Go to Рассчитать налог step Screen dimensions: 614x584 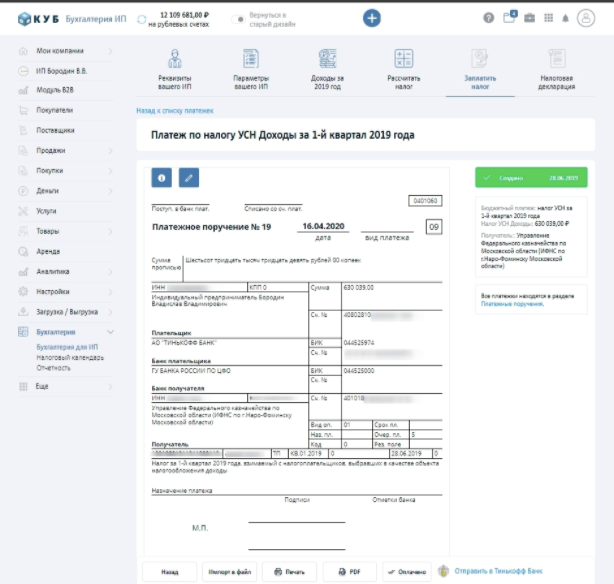[404, 69]
